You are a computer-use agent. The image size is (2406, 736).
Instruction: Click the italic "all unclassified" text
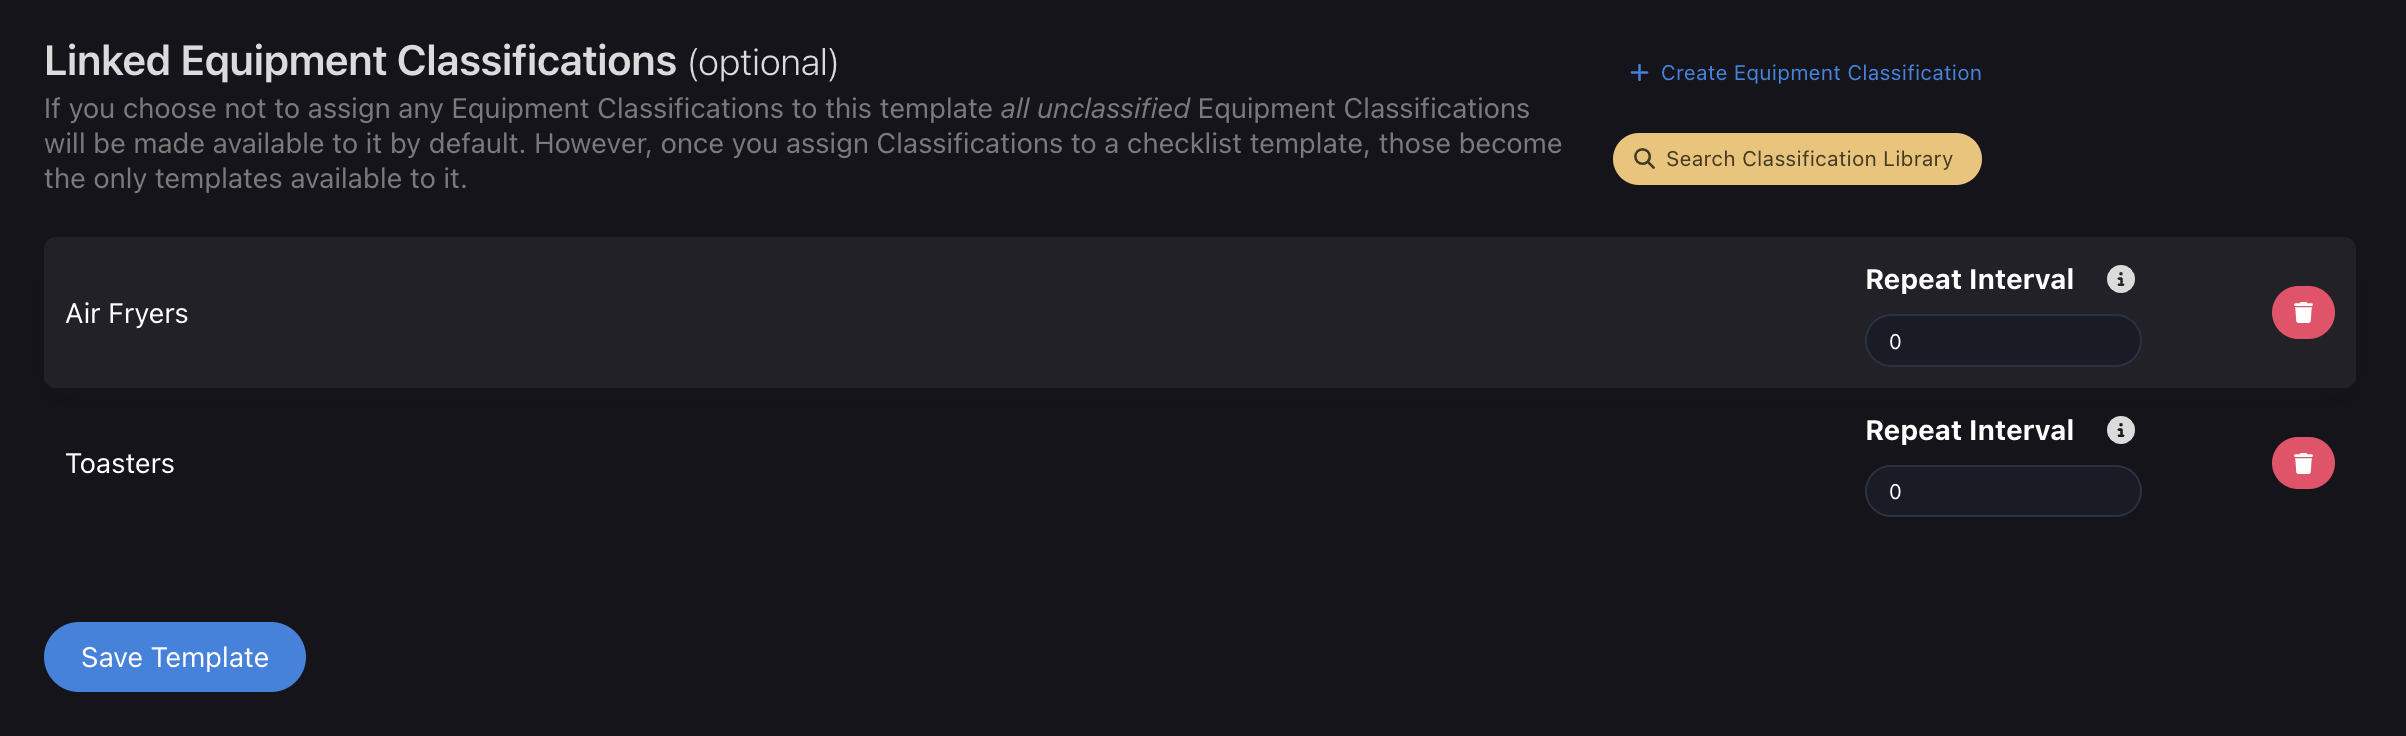pyautogui.click(x=1095, y=108)
